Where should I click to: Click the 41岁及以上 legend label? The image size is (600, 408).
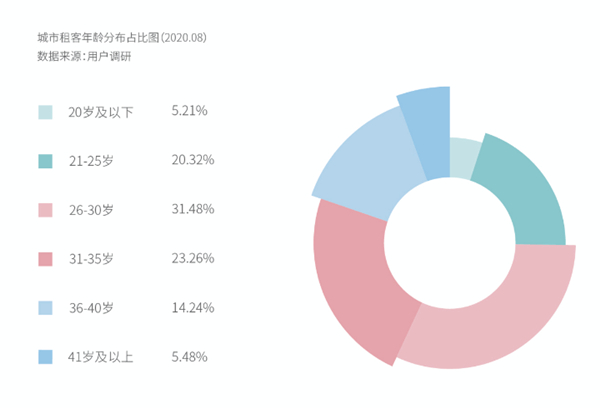point(101,357)
